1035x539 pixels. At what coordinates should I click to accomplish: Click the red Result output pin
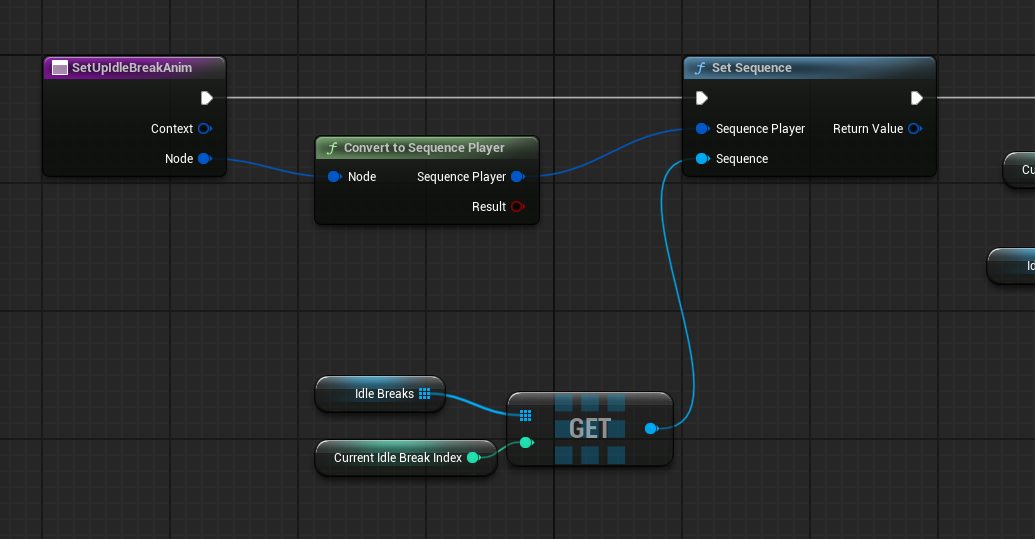click(518, 206)
